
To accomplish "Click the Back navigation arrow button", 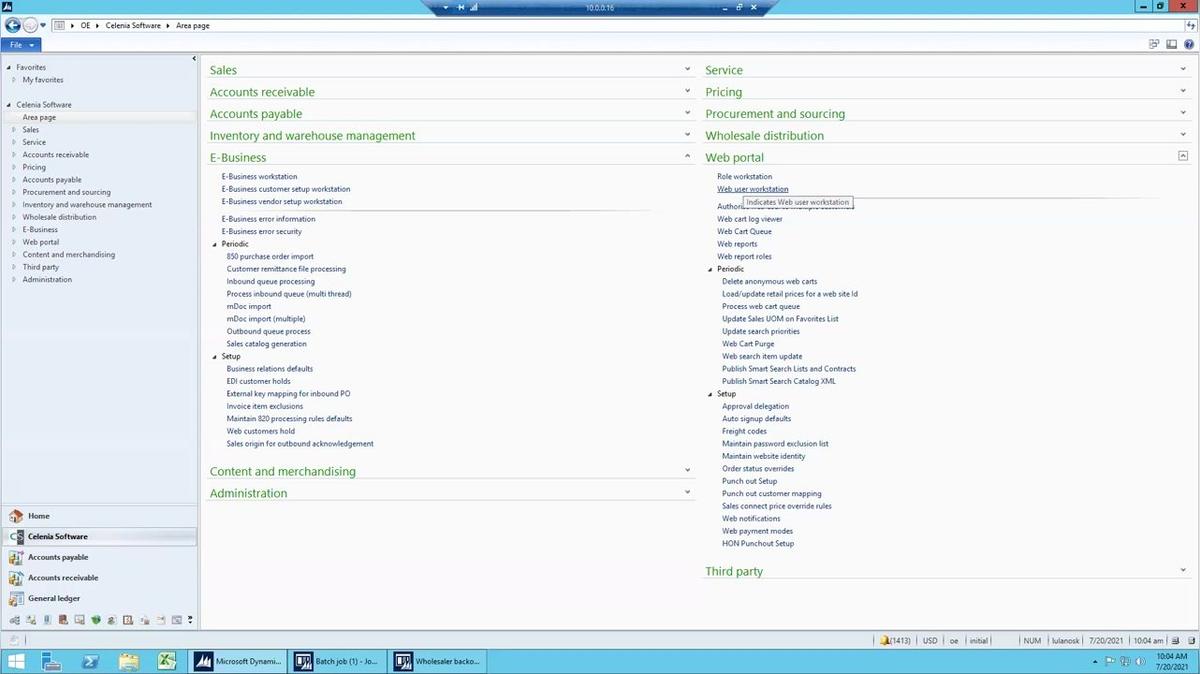I will (x=13, y=25).
